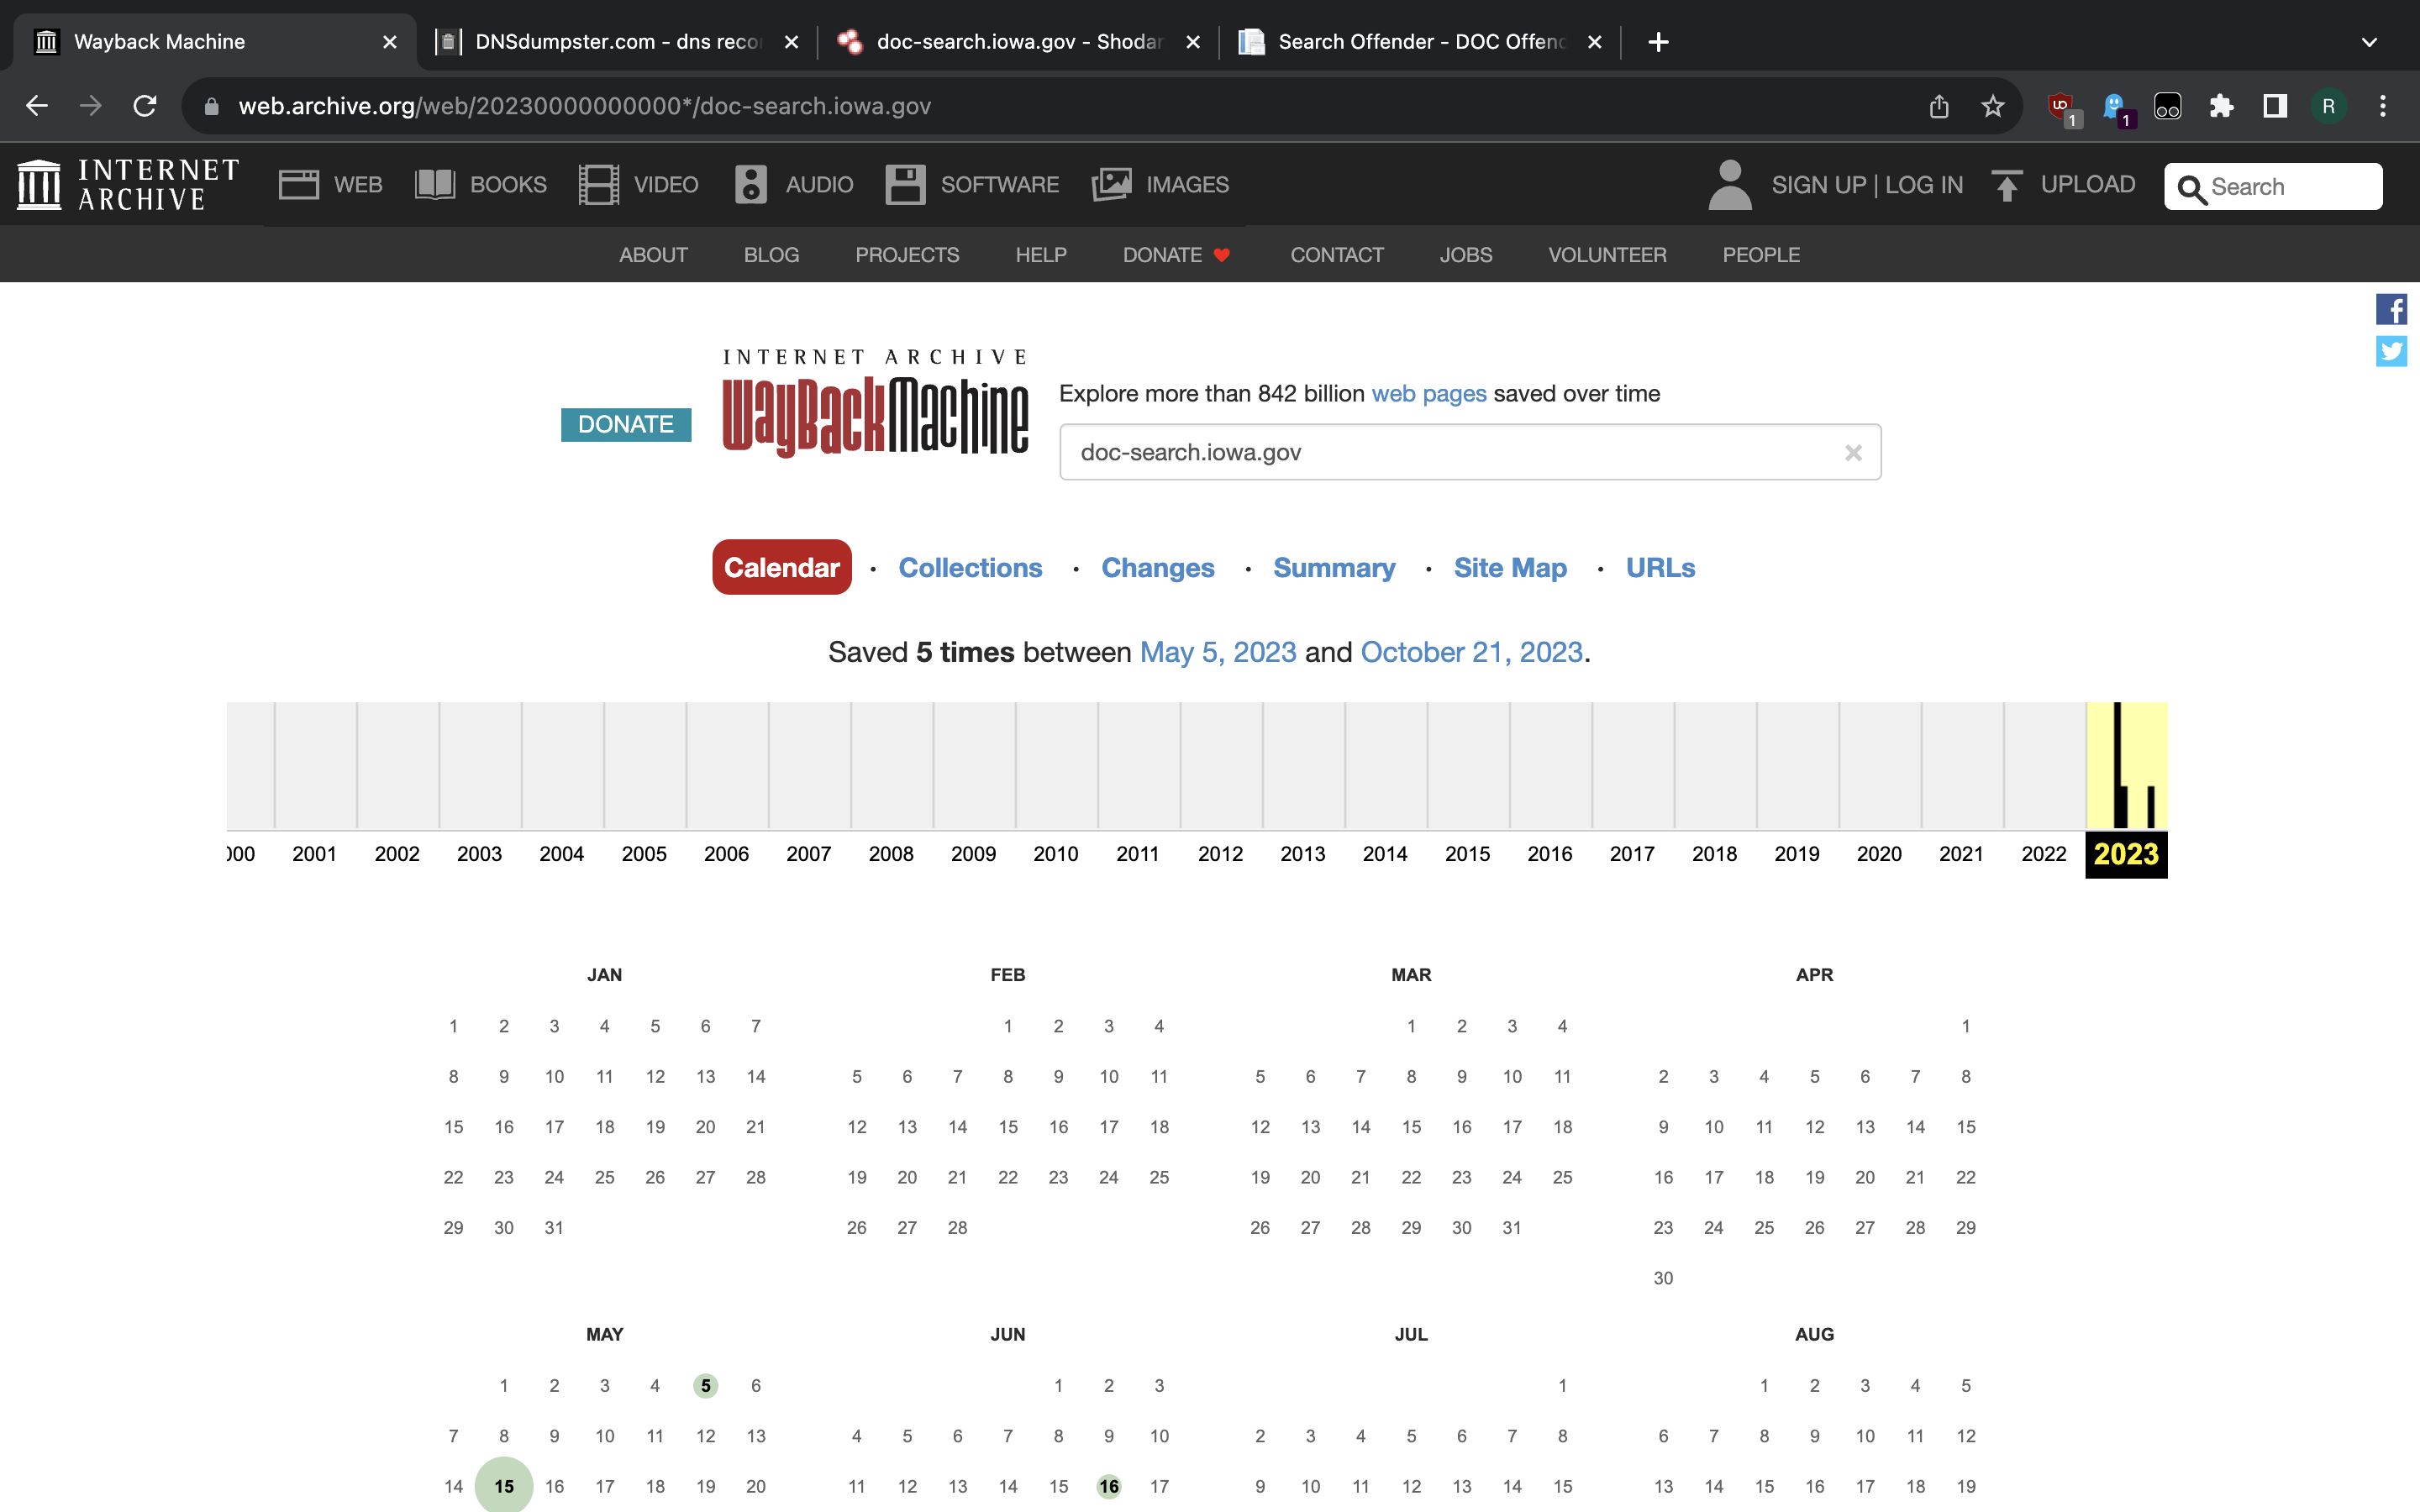Switch to the Shodan doc-search.iowa.gov tab
This screenshot has width=2420, height=1512.
pyautogui.click(x=1018, y=42)
